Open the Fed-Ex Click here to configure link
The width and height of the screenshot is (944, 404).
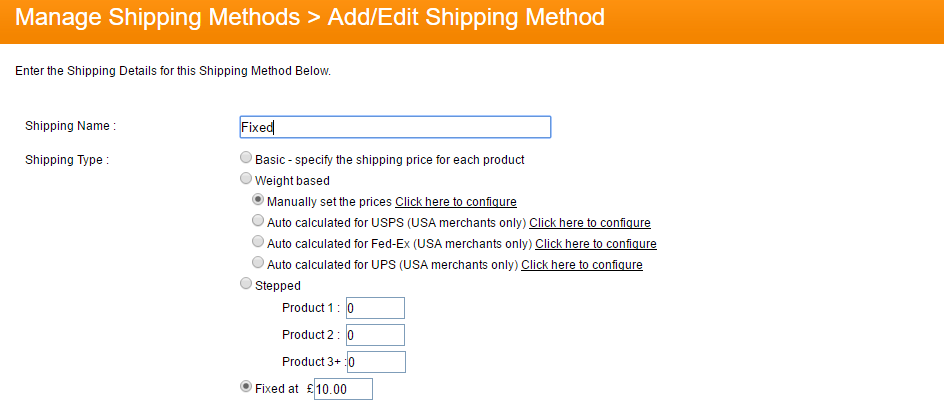[595, 243]
